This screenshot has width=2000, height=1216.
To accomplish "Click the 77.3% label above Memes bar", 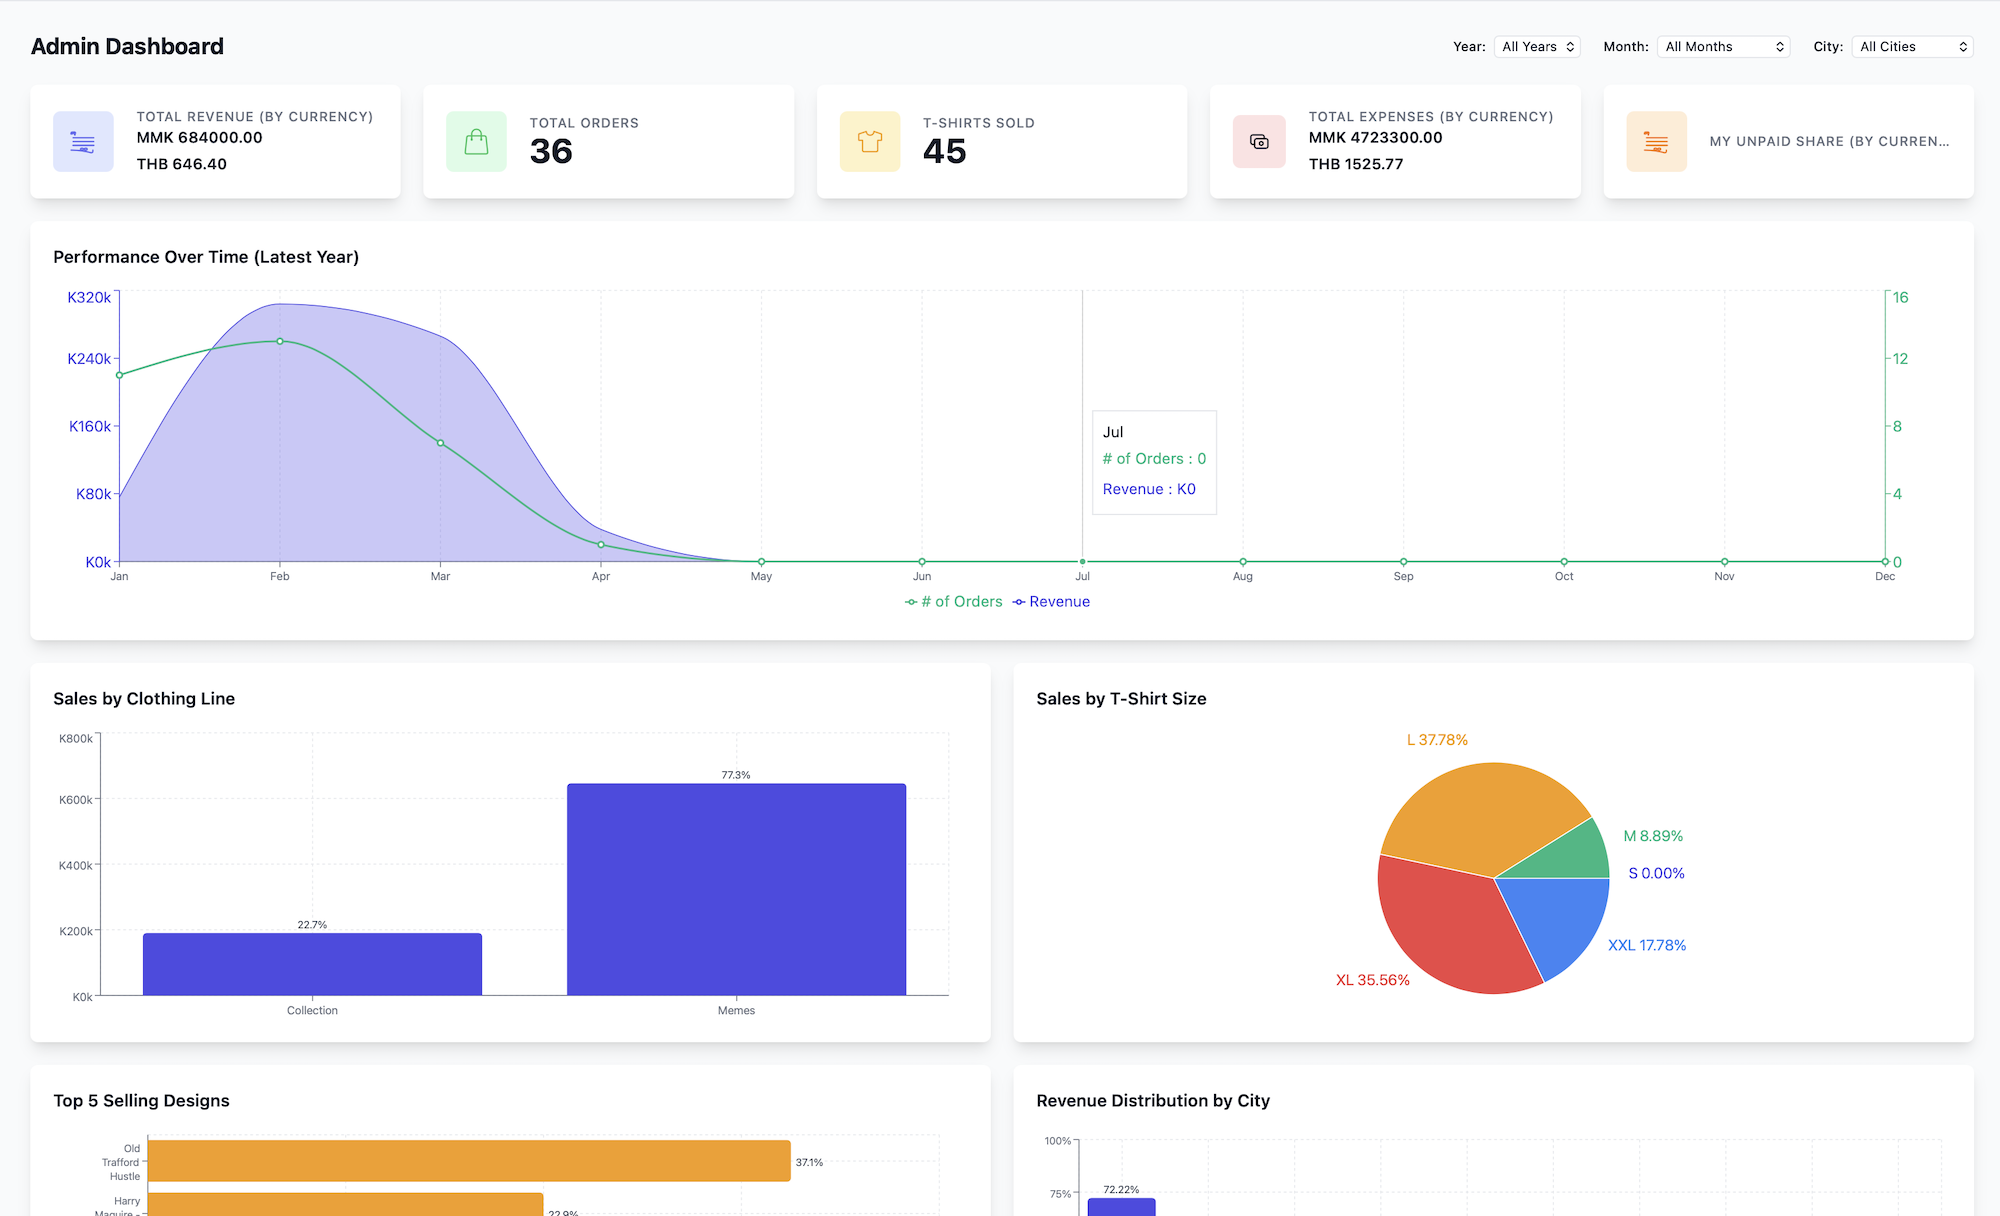I will tap(736, 775).
